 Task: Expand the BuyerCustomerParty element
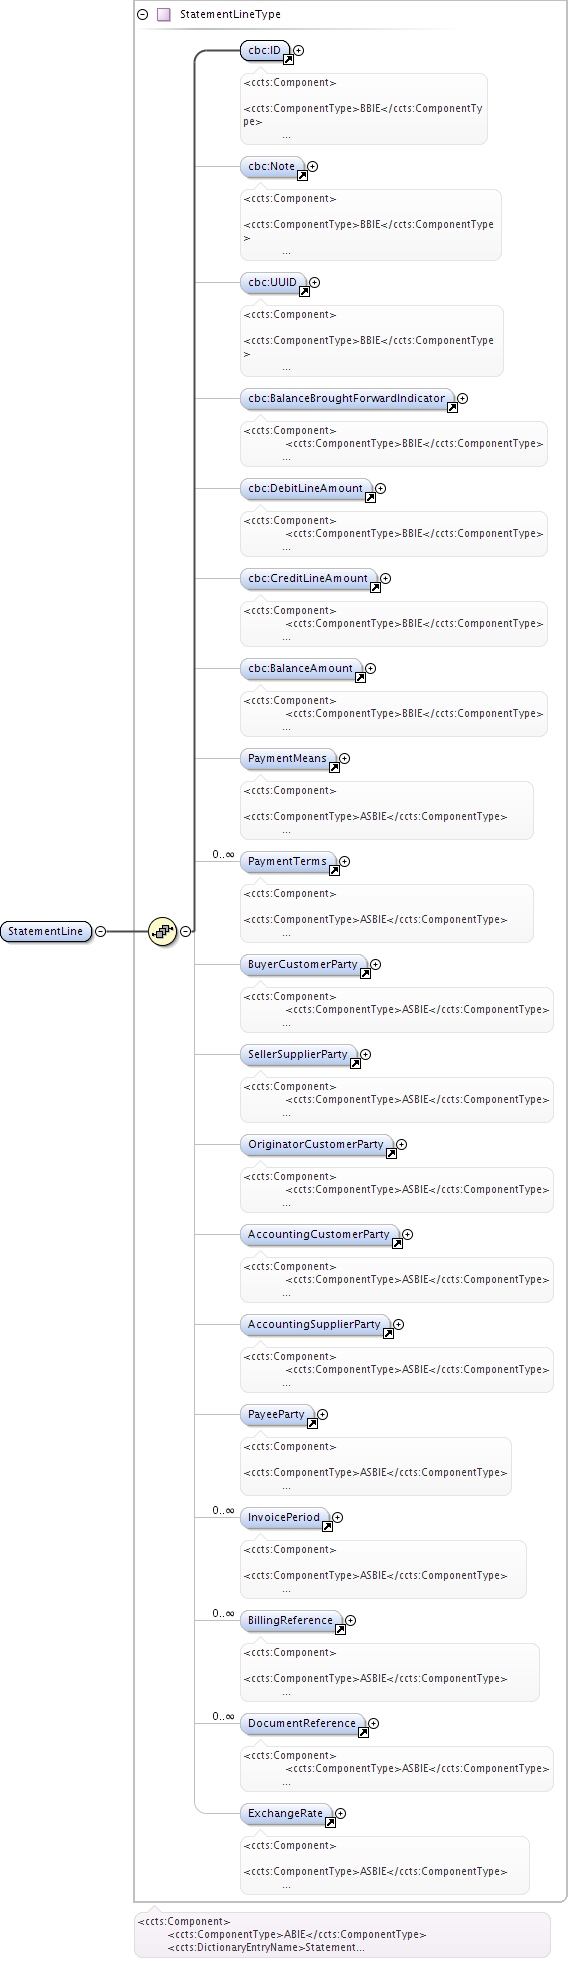click(x=375, y=964)
